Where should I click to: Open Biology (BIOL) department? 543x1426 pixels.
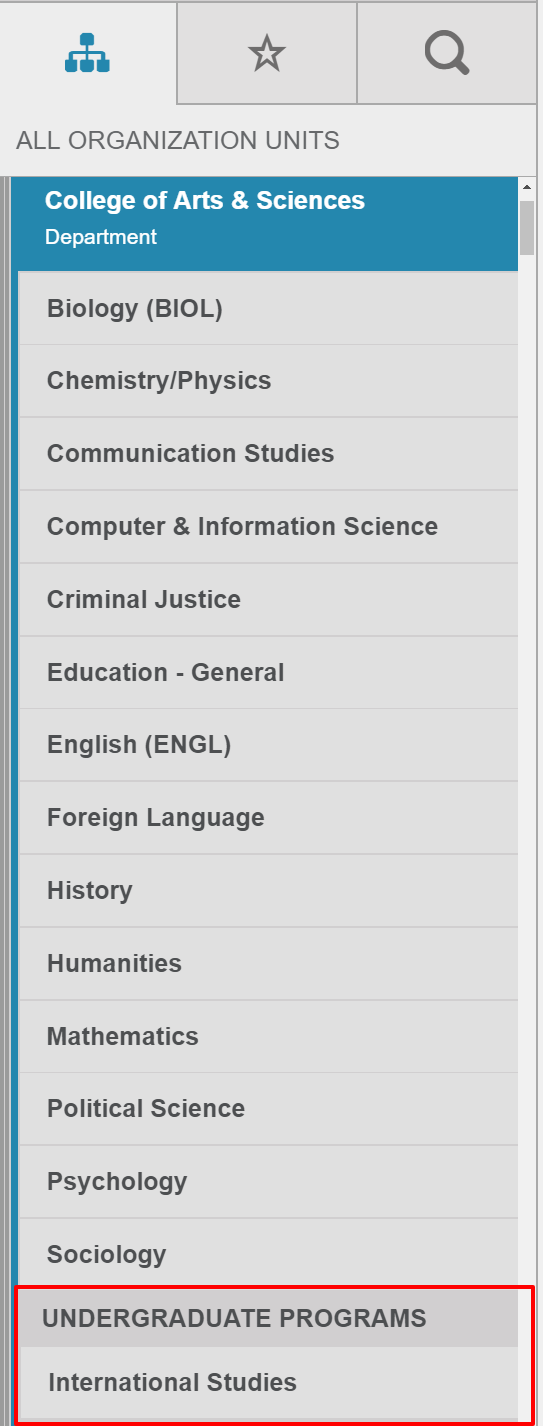(x=268, y=309)
